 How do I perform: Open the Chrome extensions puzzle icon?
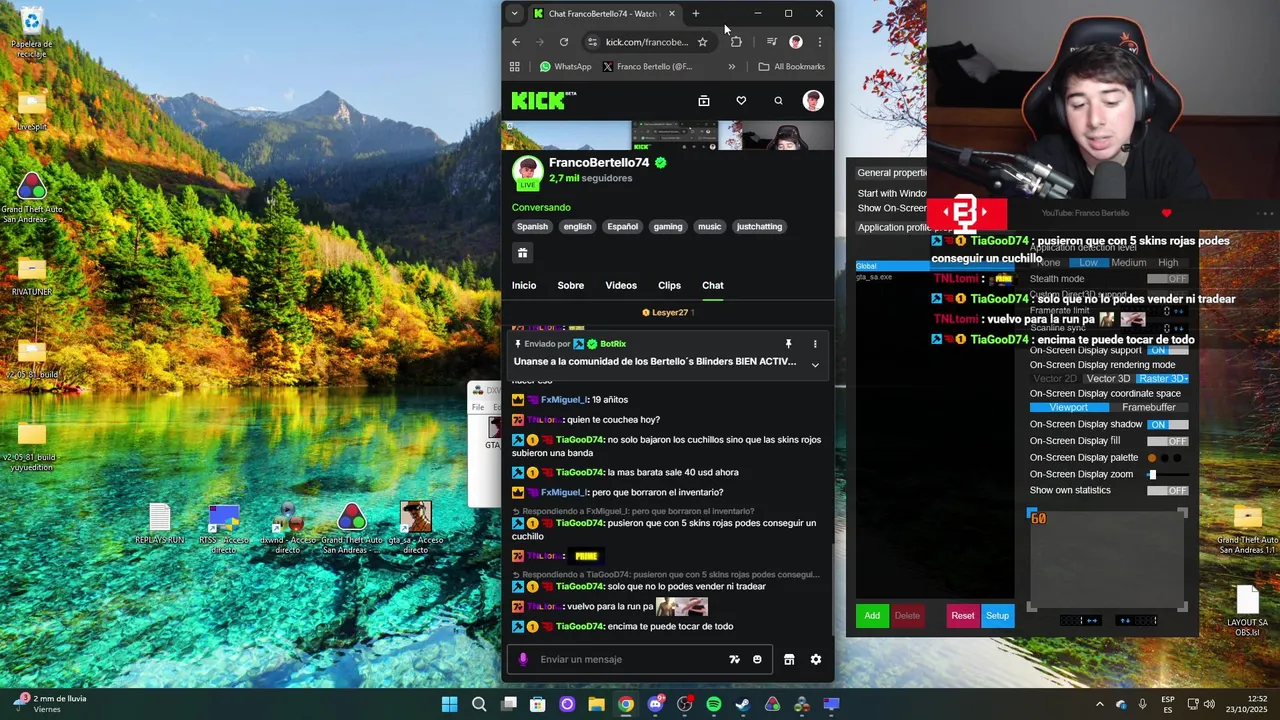(x=736, y=42)
